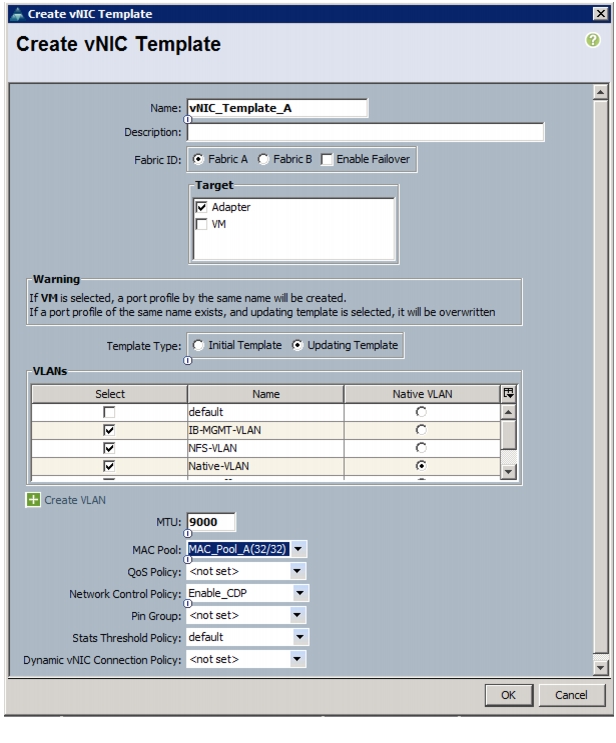
Task: Set NFS-VLAN as native VLAN radio
Action: coord(421,448)
